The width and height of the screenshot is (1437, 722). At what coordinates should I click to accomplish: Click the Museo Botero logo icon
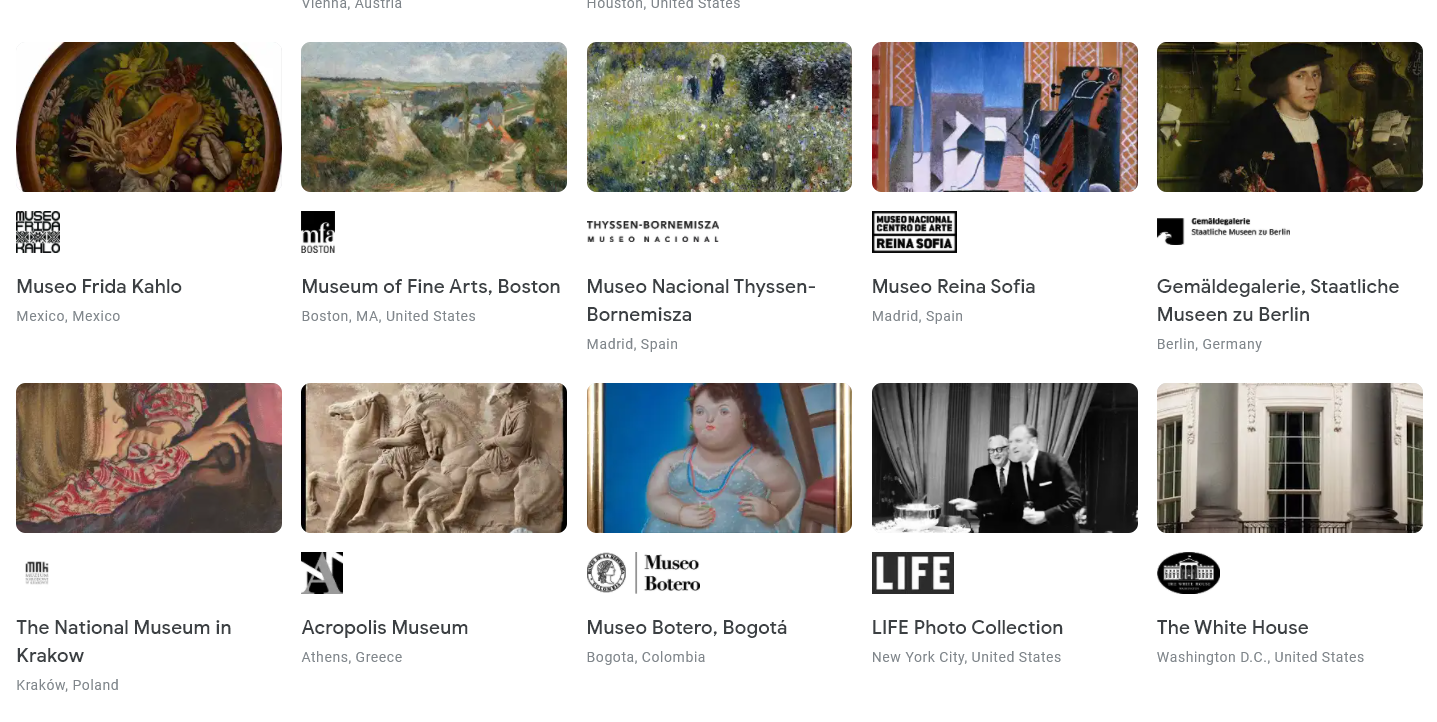(644, 573)
